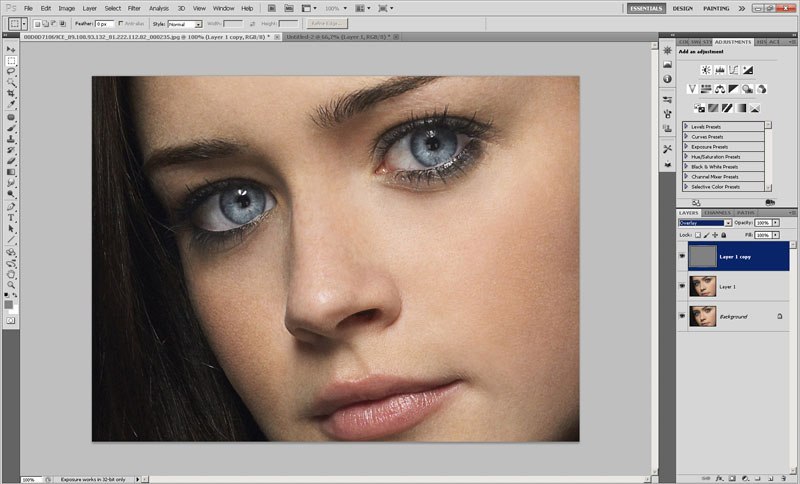Click the foreground color swatch

tap(9, 302)
